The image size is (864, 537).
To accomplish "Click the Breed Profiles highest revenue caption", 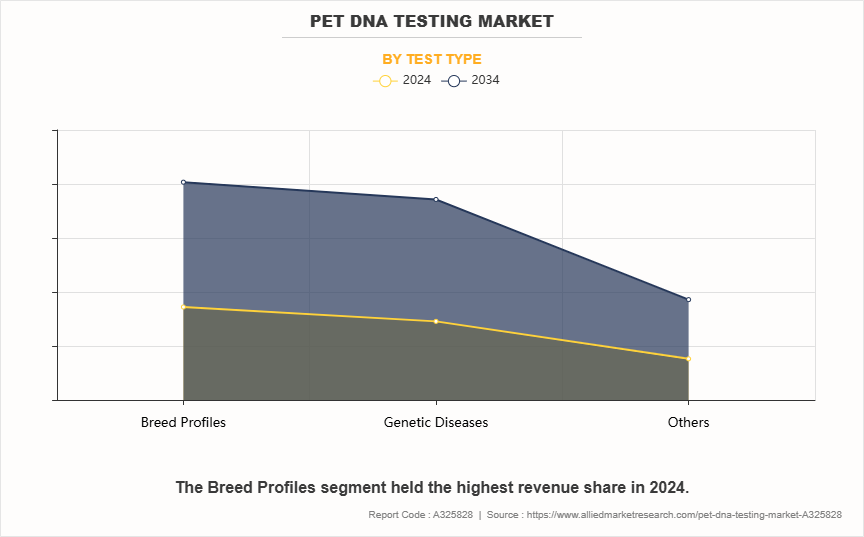I will coord(432,487).
